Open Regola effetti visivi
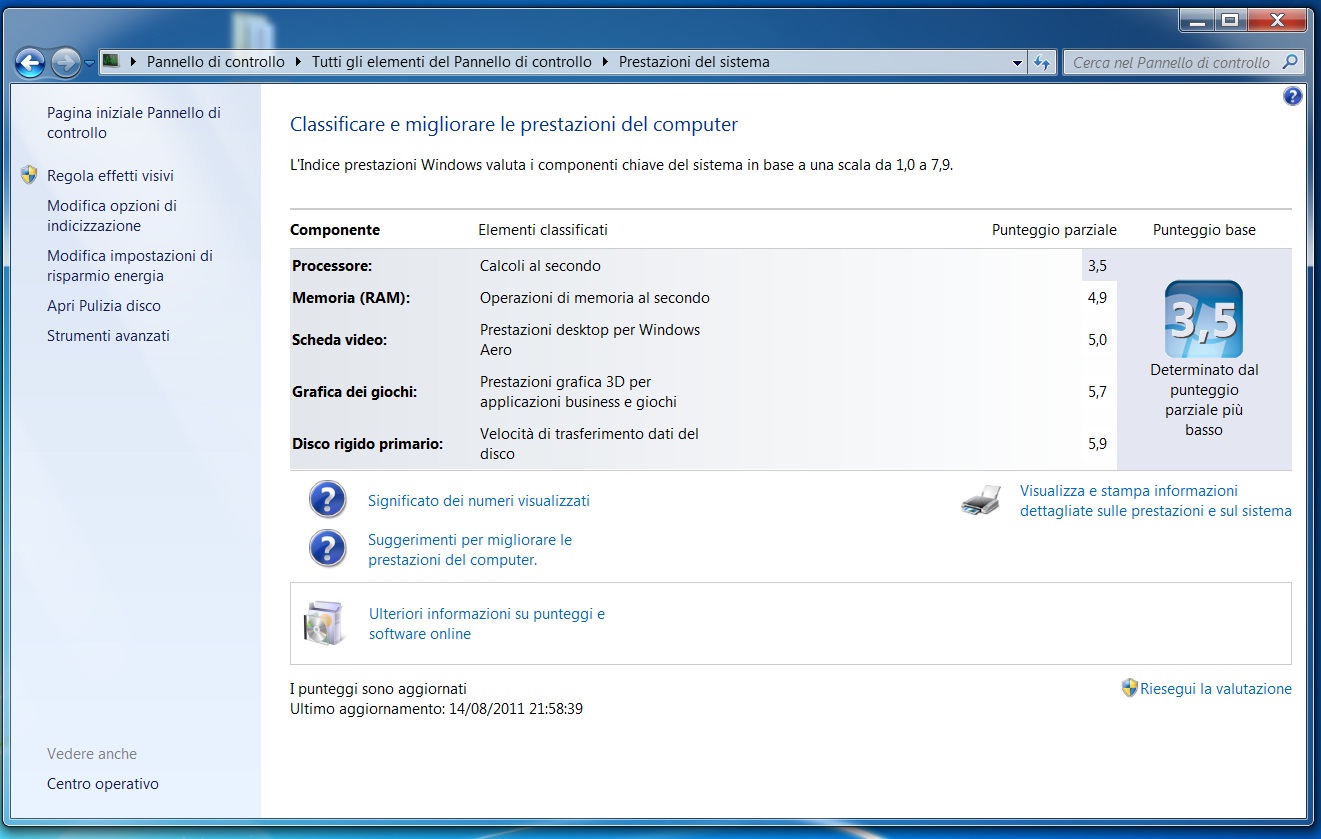The image size is (1321, 839). 110,176
